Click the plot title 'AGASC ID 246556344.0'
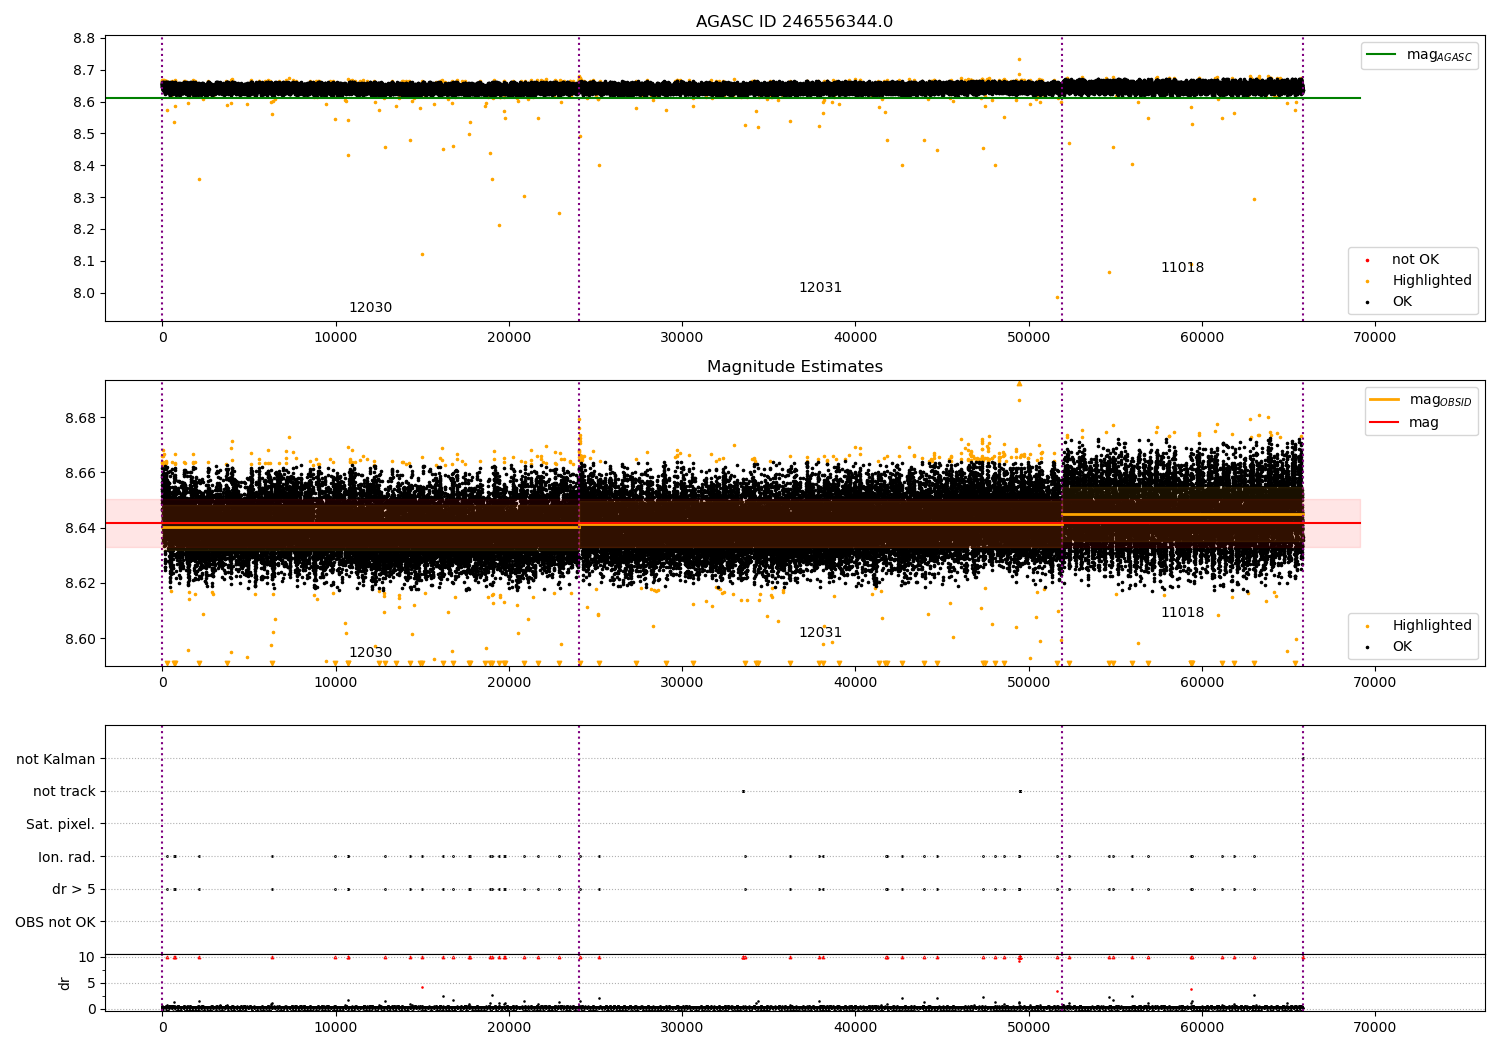This screenshot has height=1050, width=1500. click(794, 22)
